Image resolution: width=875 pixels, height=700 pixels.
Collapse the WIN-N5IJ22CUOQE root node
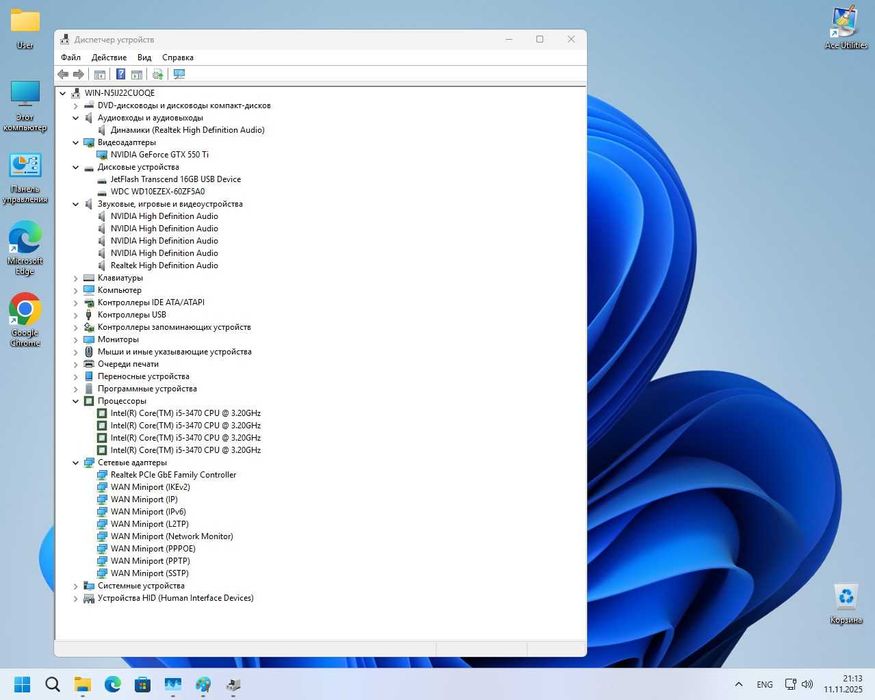point(62,93)
